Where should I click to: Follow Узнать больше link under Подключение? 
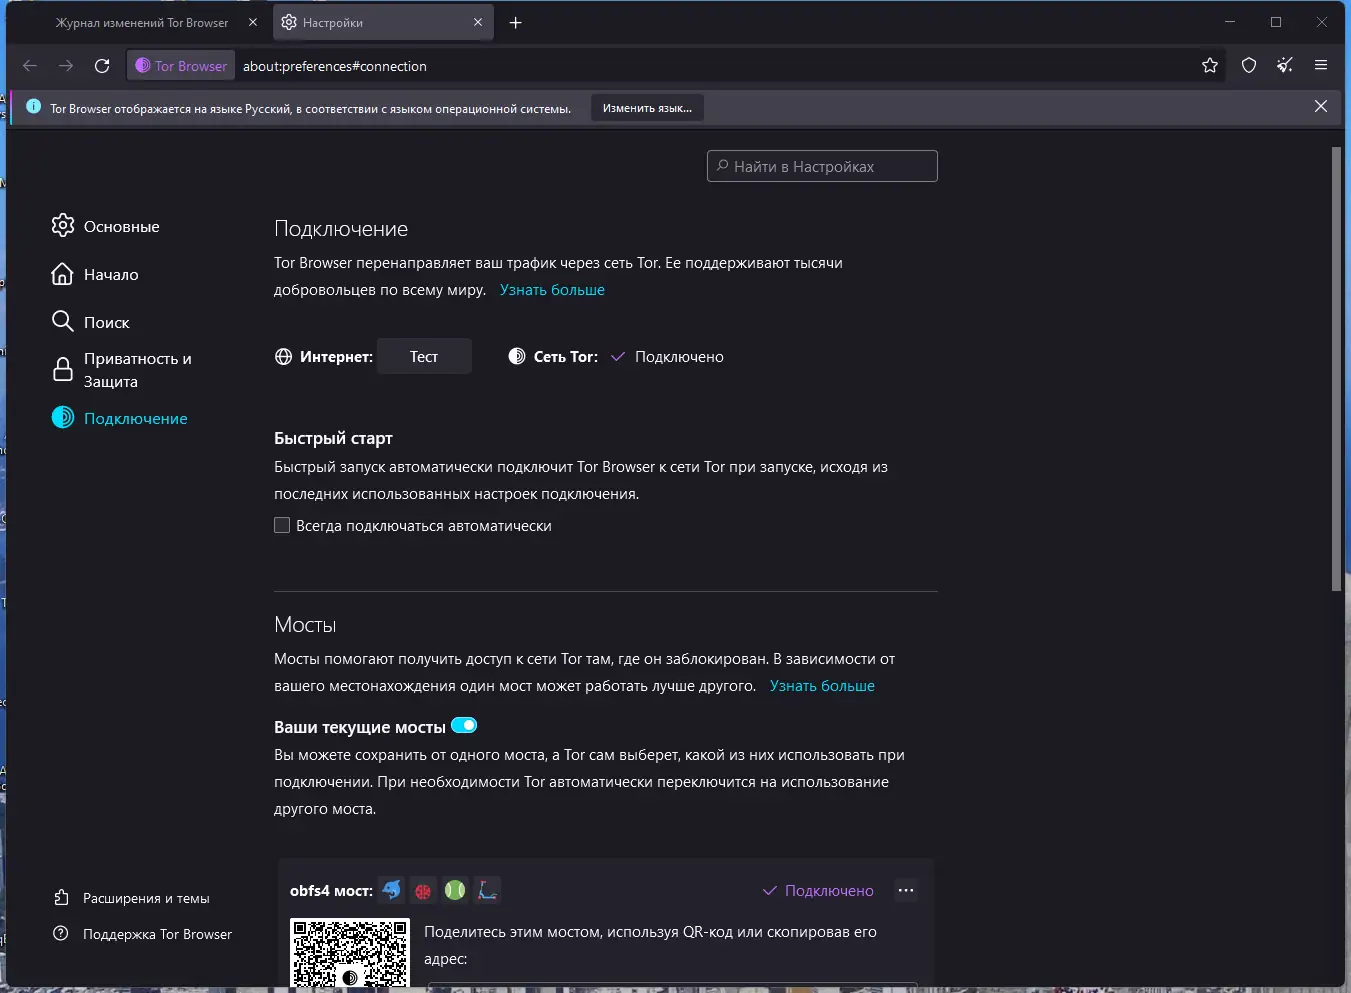click(552, 290)
